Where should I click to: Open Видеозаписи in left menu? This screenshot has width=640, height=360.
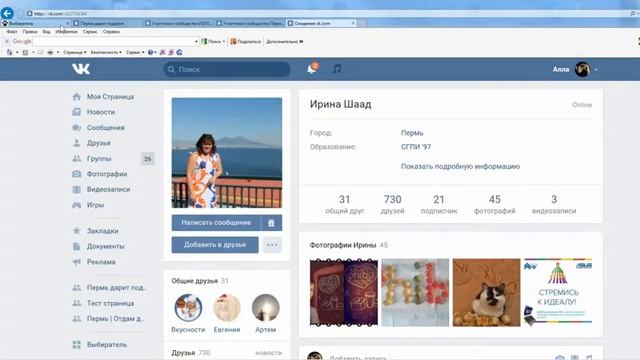(x=108, y=189)
